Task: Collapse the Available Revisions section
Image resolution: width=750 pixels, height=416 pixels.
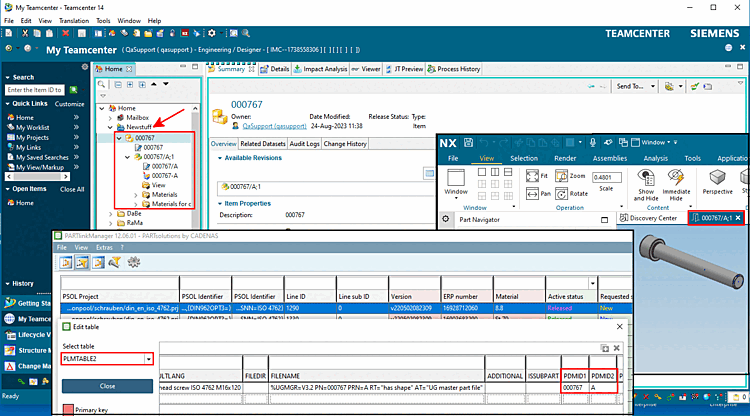Action: 220,158
